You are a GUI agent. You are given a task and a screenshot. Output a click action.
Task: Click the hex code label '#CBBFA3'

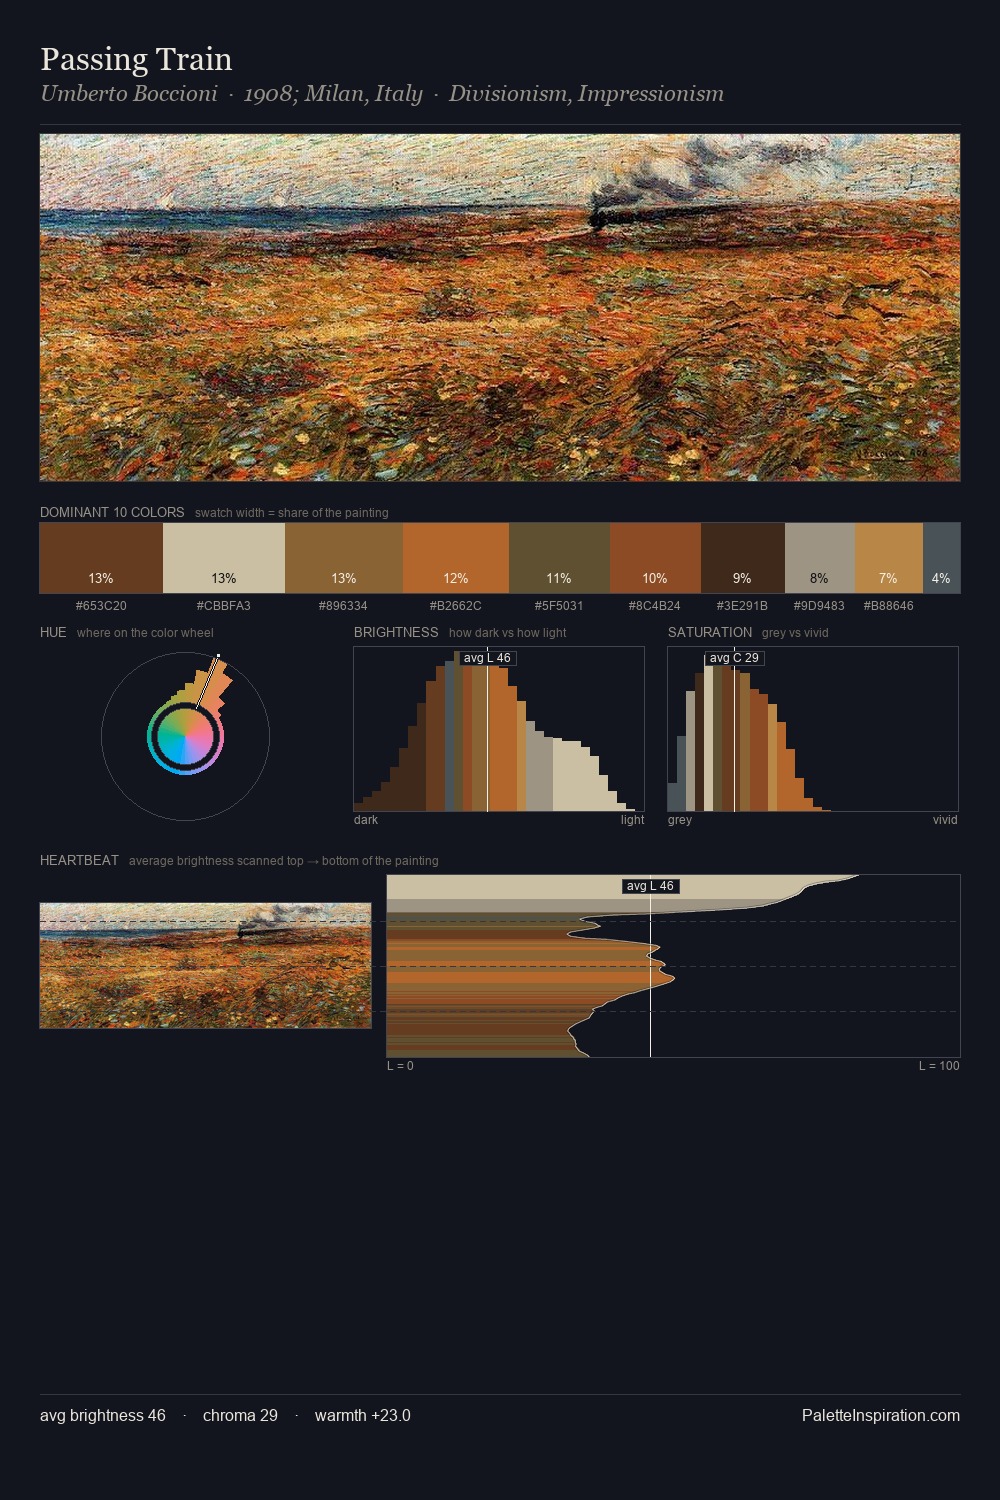224,606
